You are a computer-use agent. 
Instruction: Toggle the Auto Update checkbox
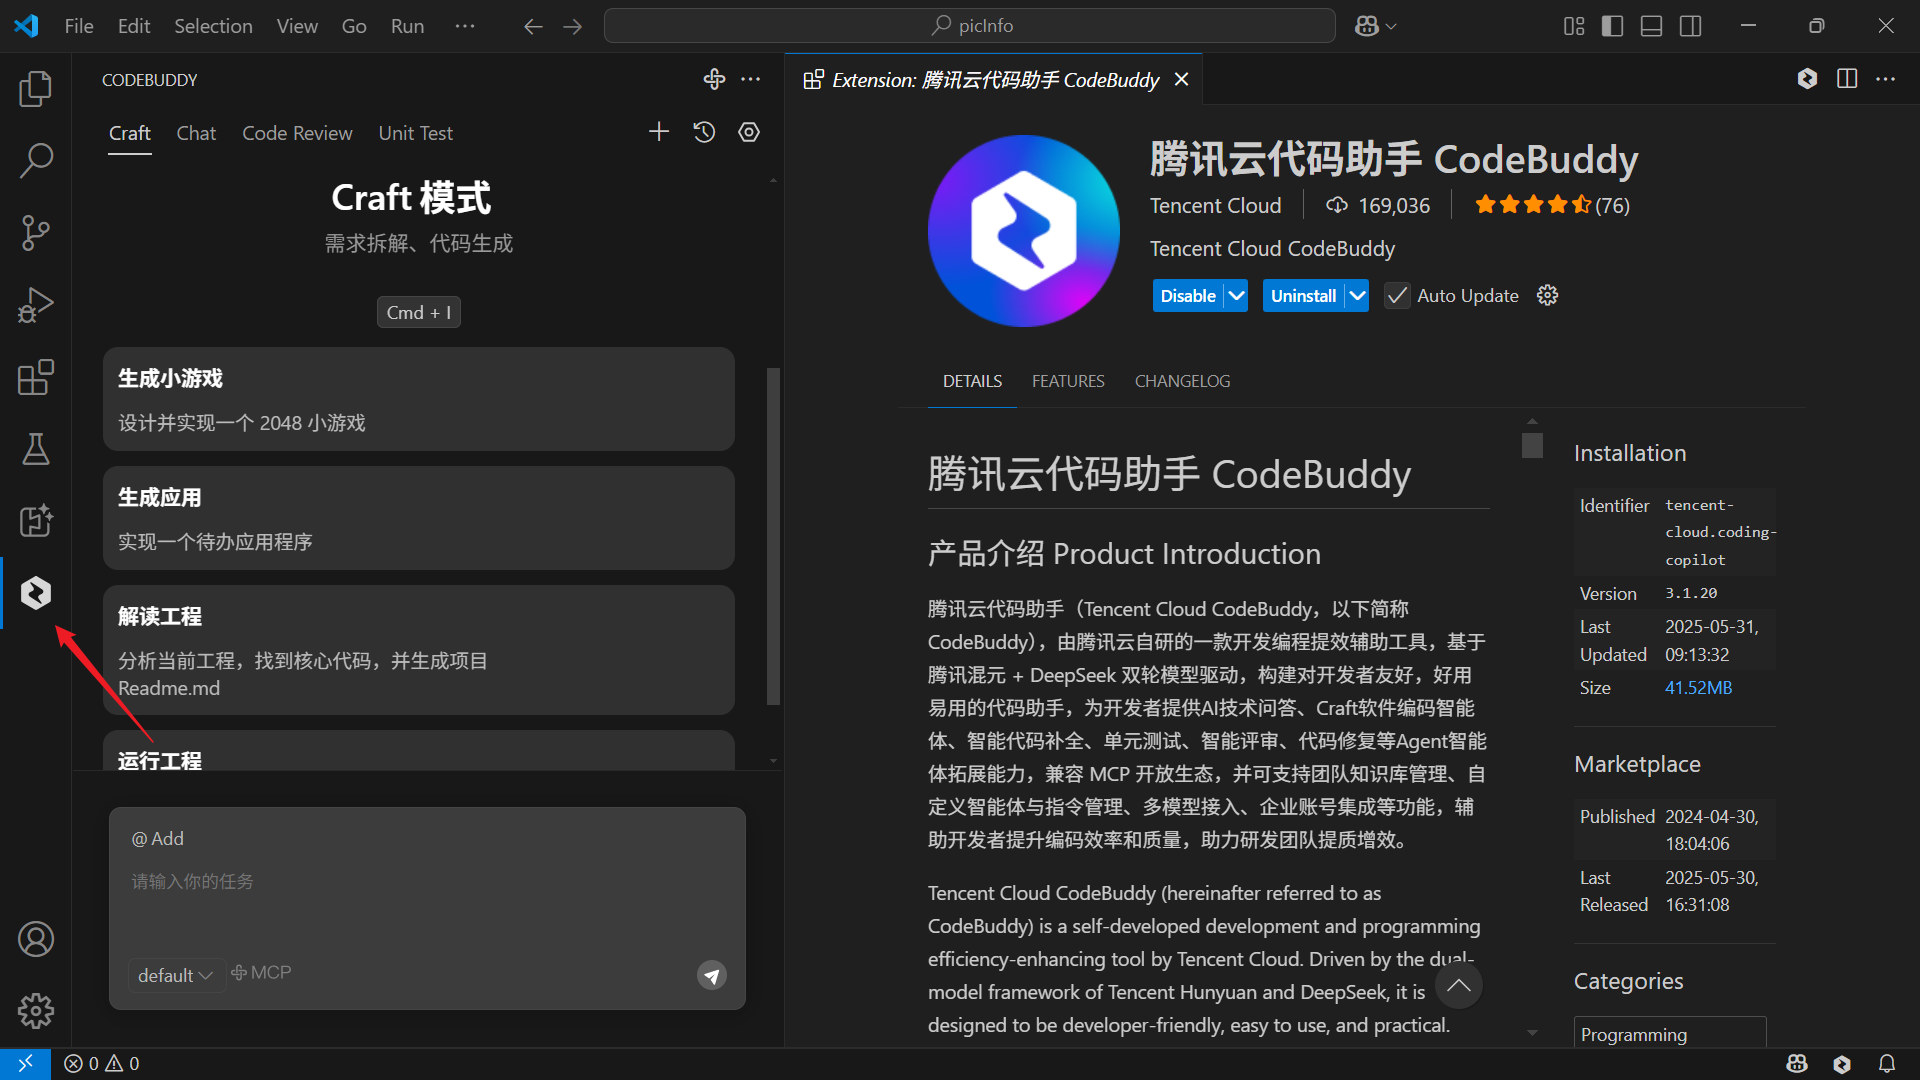(x=1397, y=296)
